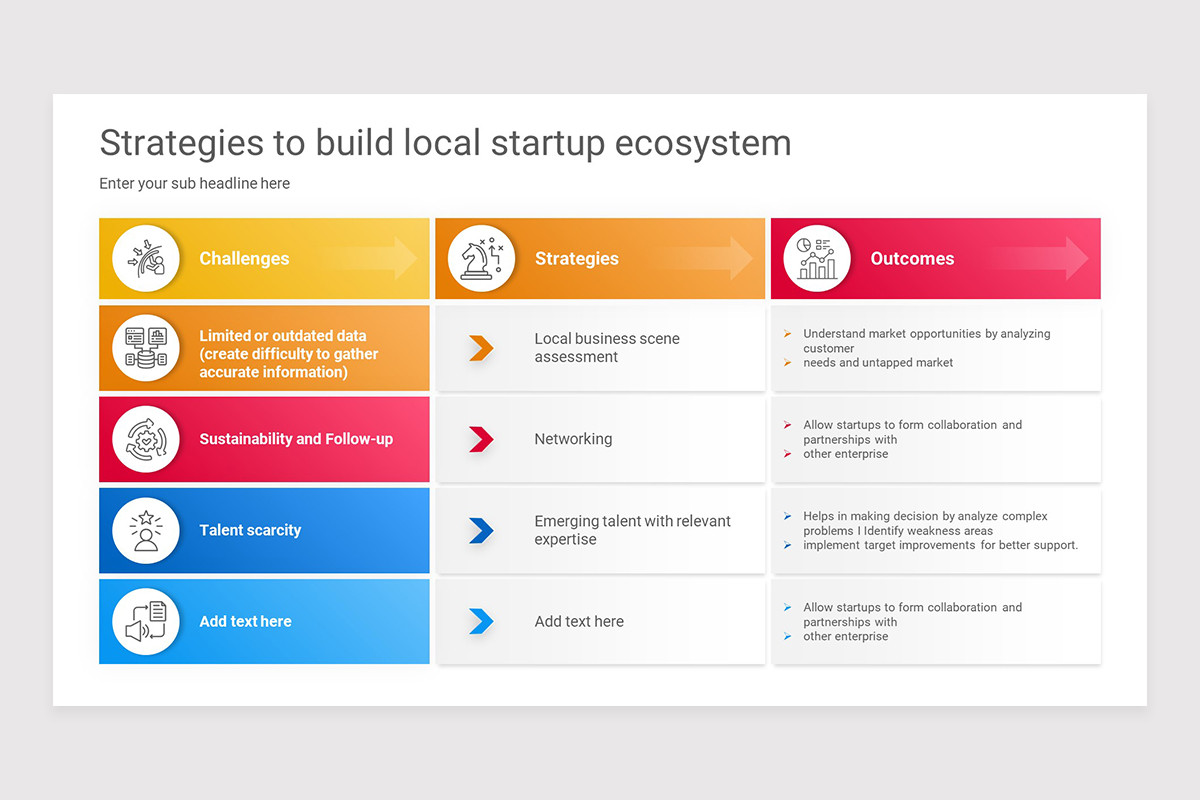Click the star person icon beside Talent scarcity
The width and height of the screenshot is (1200, 800).
[x=146, y=530]
